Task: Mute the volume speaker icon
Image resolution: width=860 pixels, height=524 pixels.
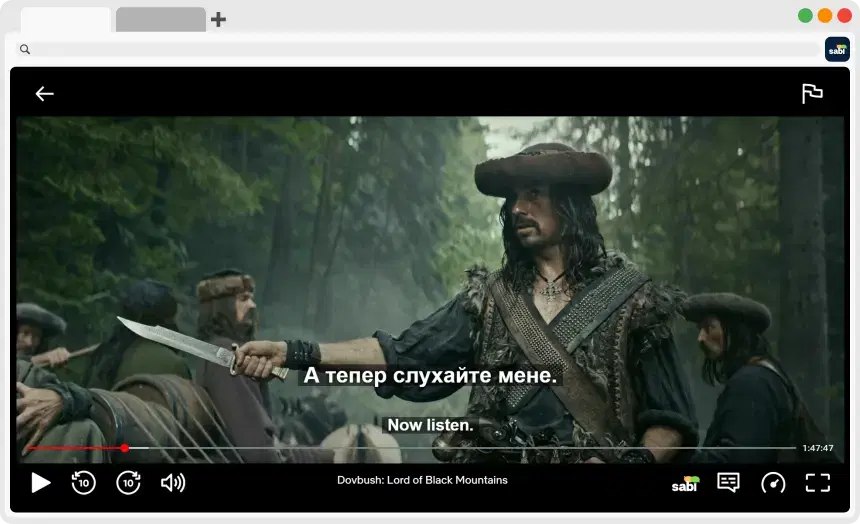Action: (x=173, y=483)
